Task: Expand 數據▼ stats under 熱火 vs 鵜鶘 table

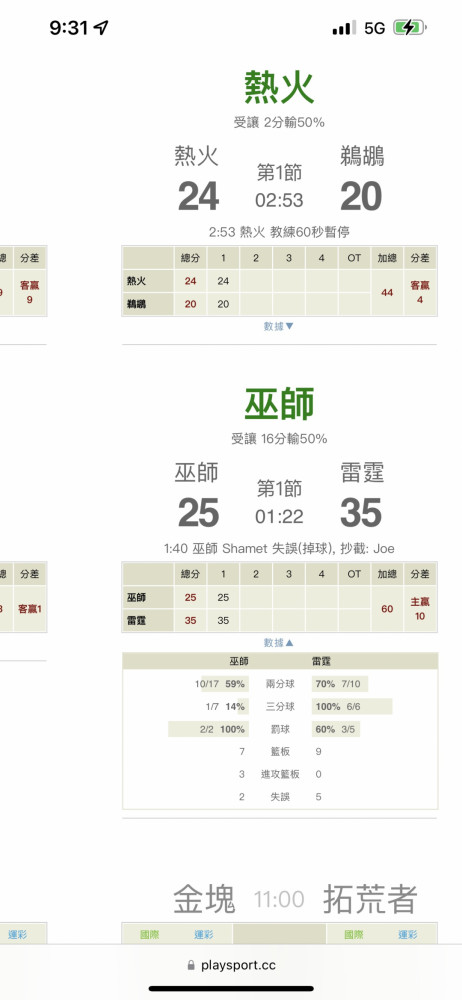Action: (279, 326)
